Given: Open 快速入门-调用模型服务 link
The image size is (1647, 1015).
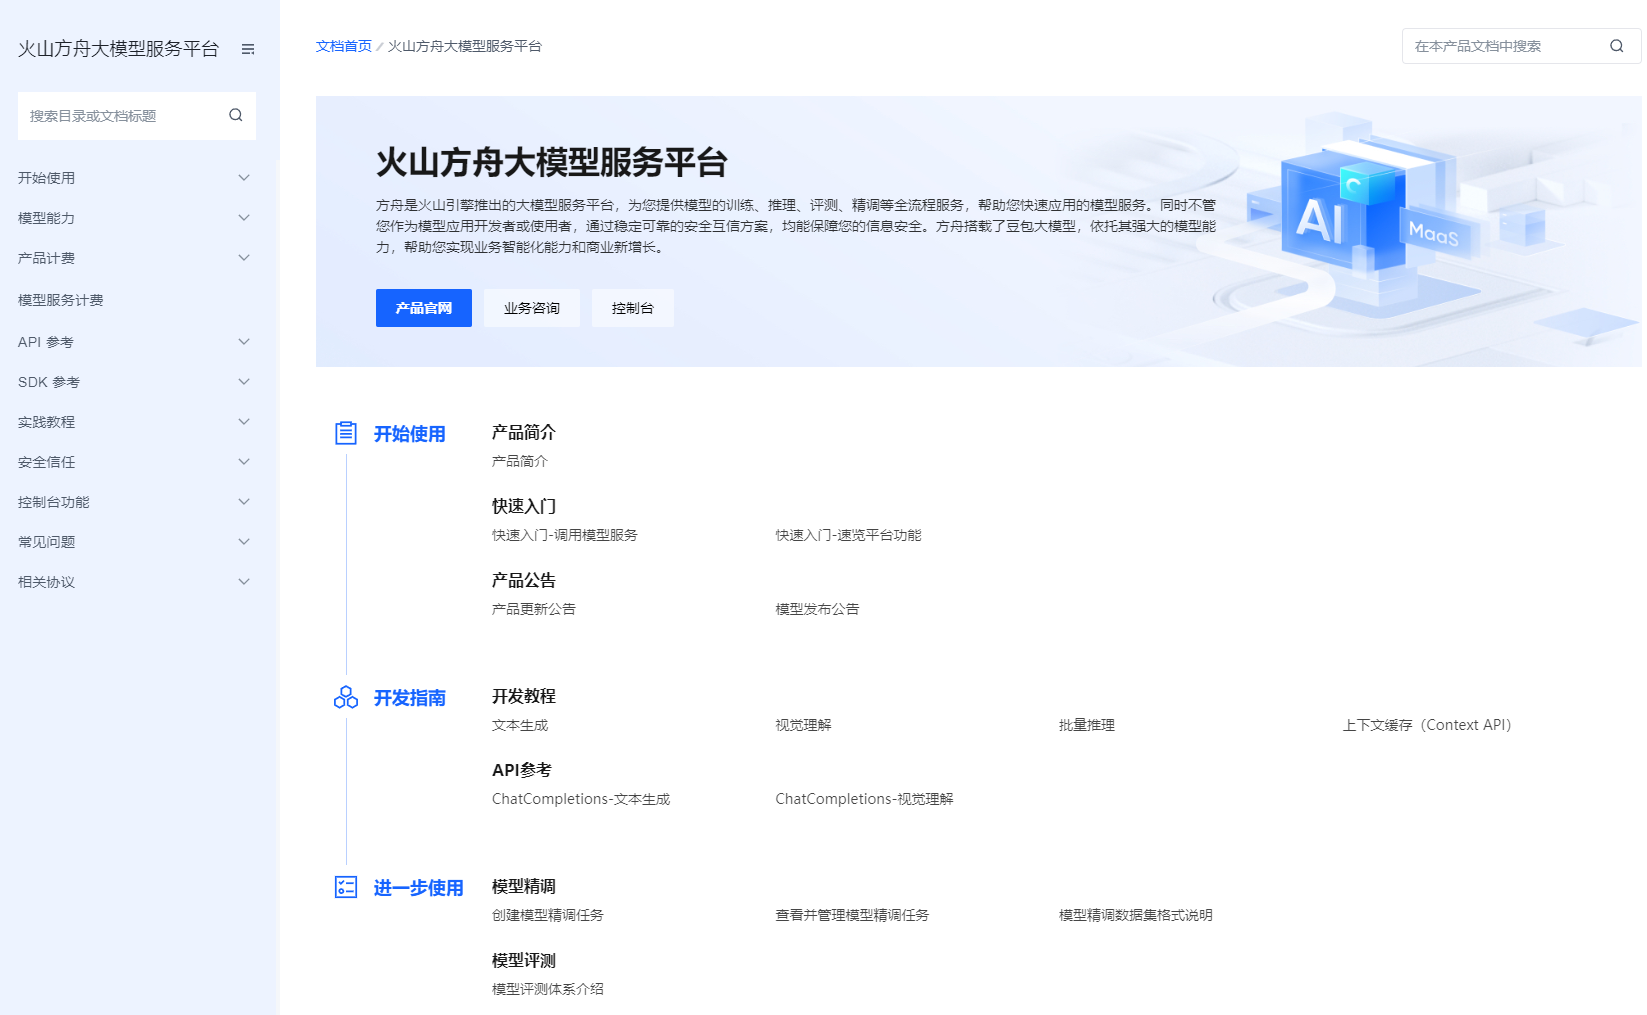Looking at the screenshot, I should (x=565, y=535).
